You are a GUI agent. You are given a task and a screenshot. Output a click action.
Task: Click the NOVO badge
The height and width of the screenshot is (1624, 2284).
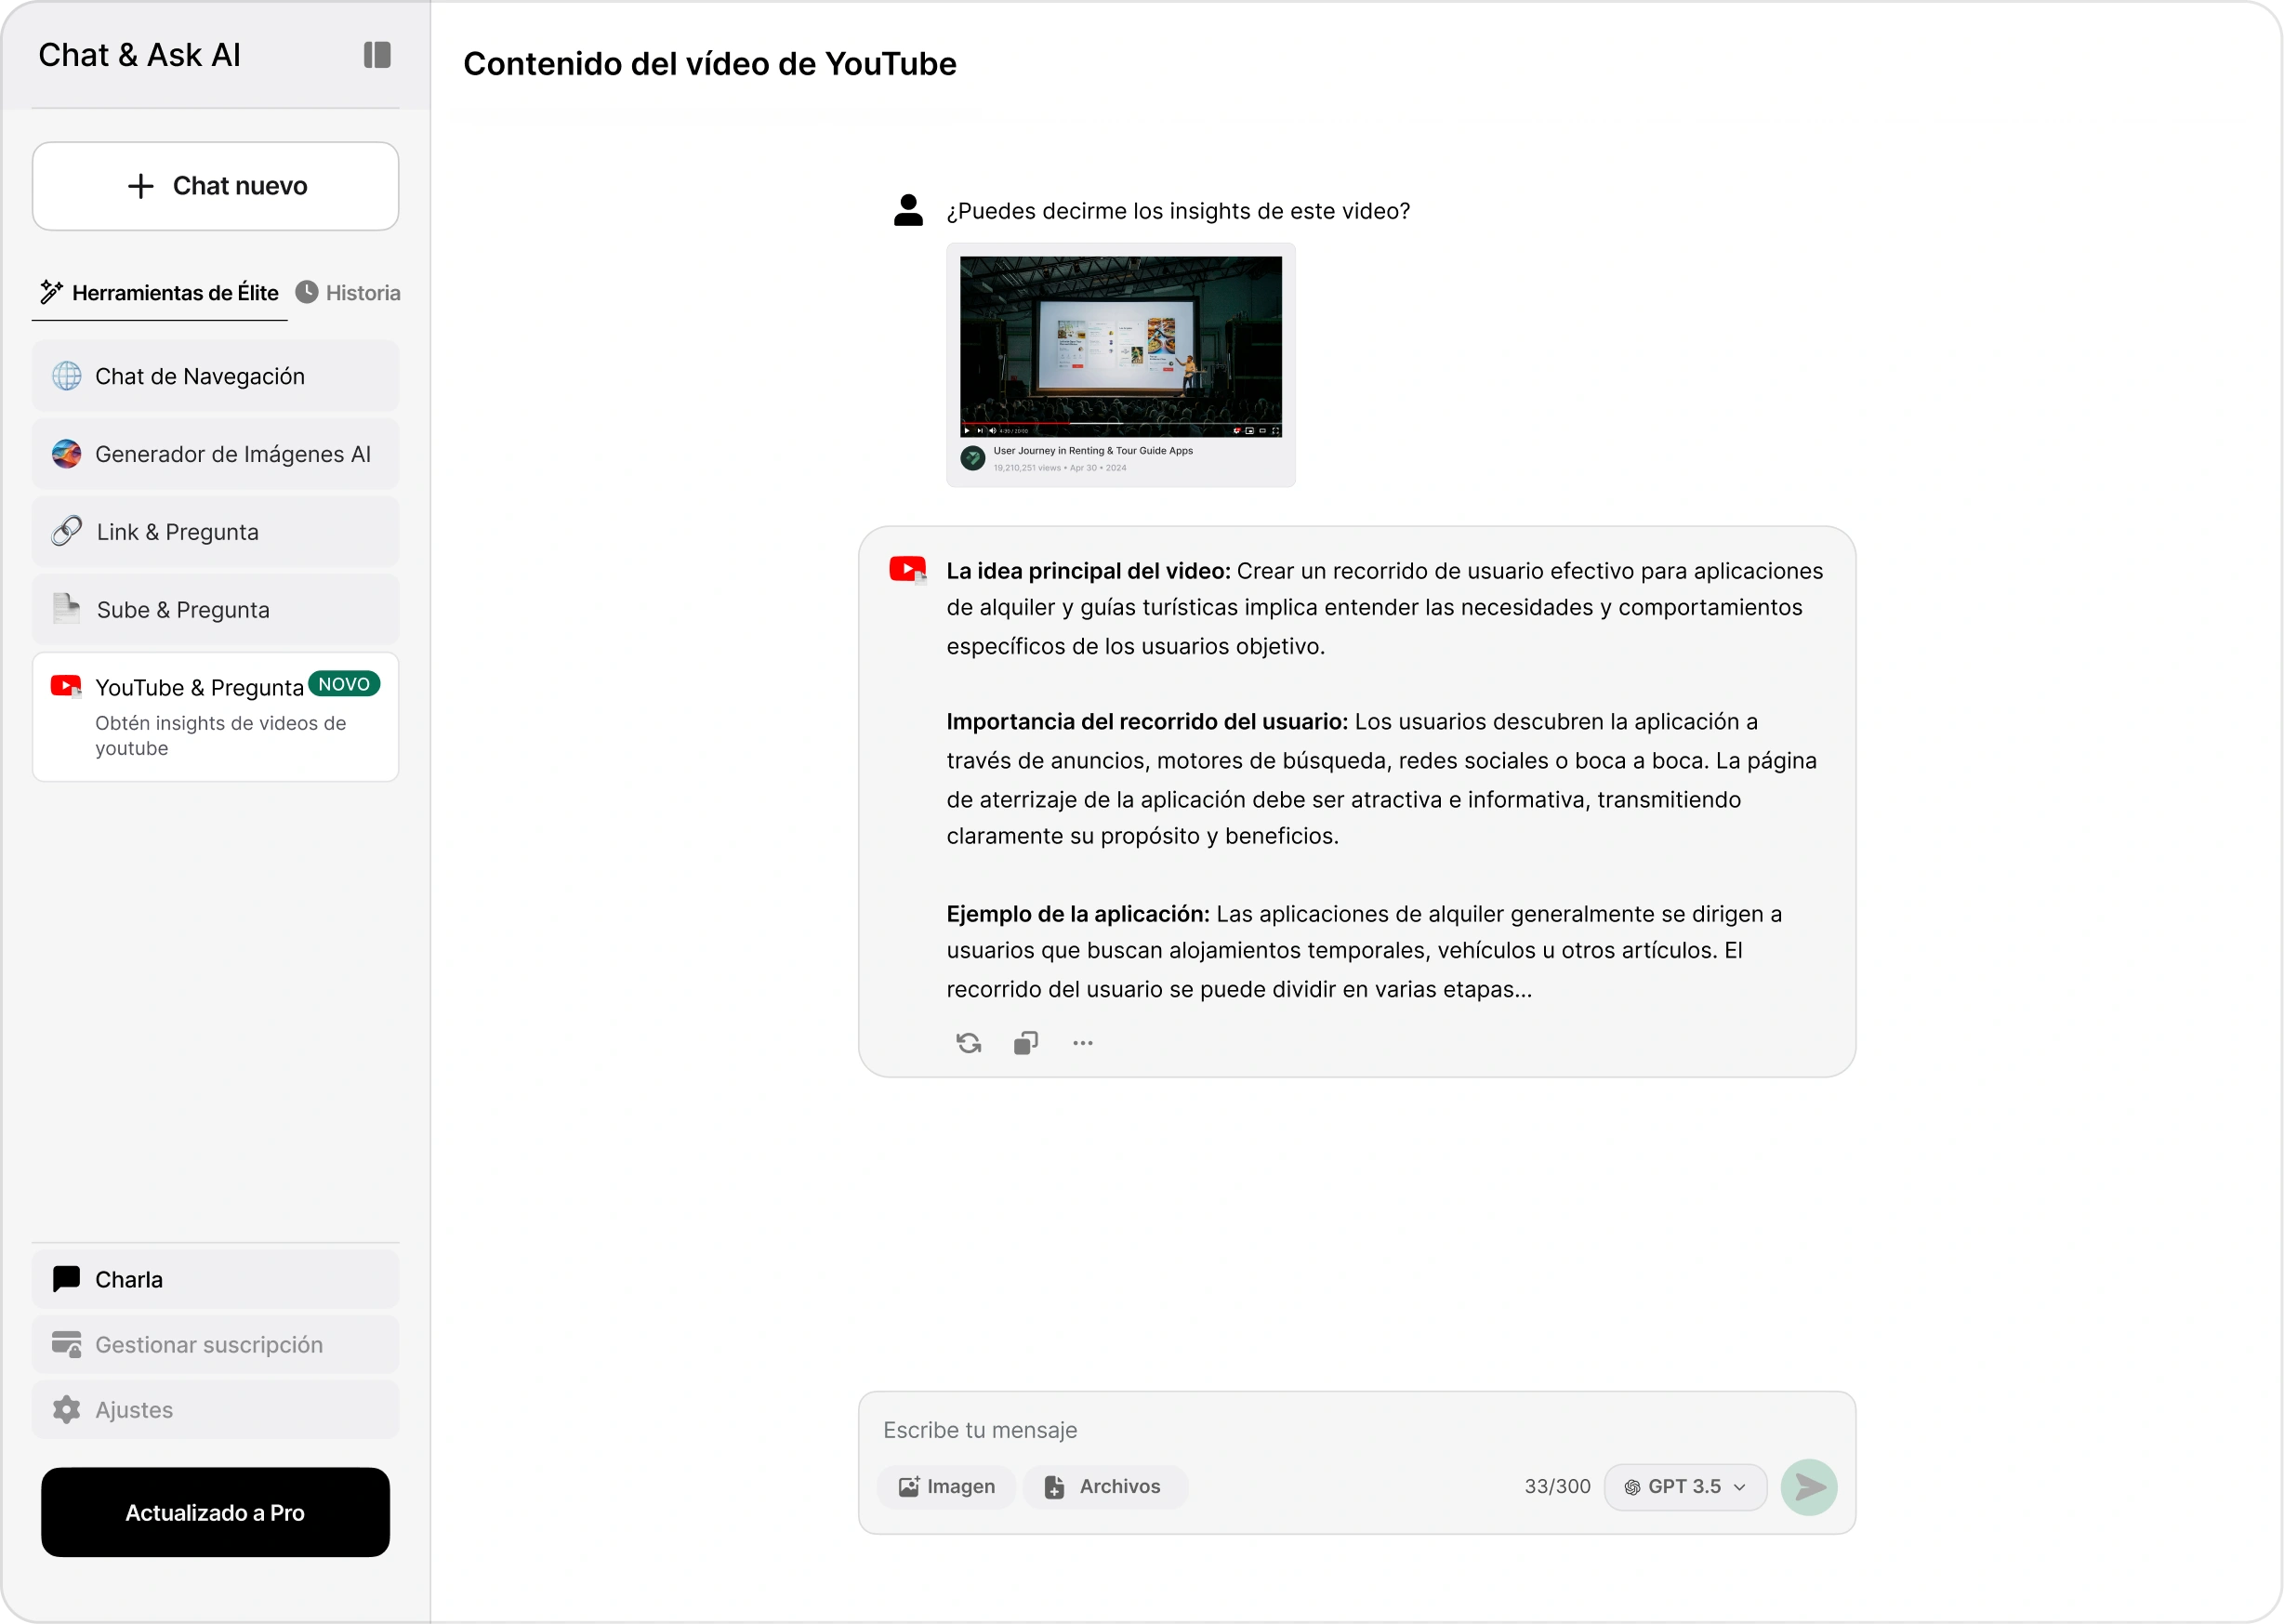tap(344, 684)
